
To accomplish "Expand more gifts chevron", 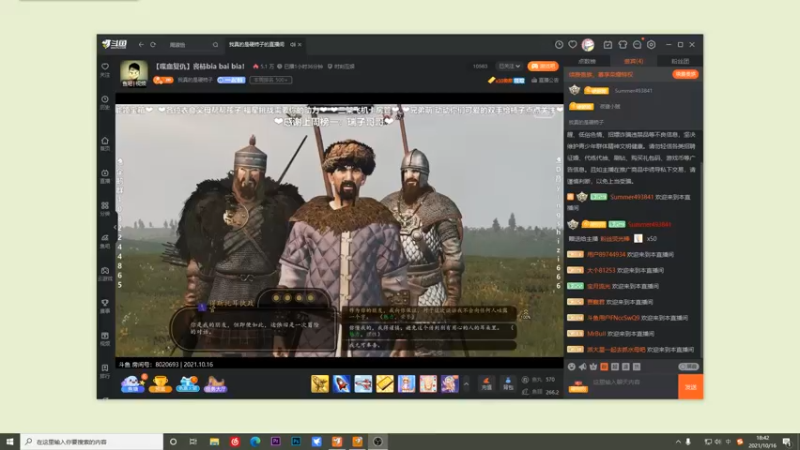I will [466, 384].
